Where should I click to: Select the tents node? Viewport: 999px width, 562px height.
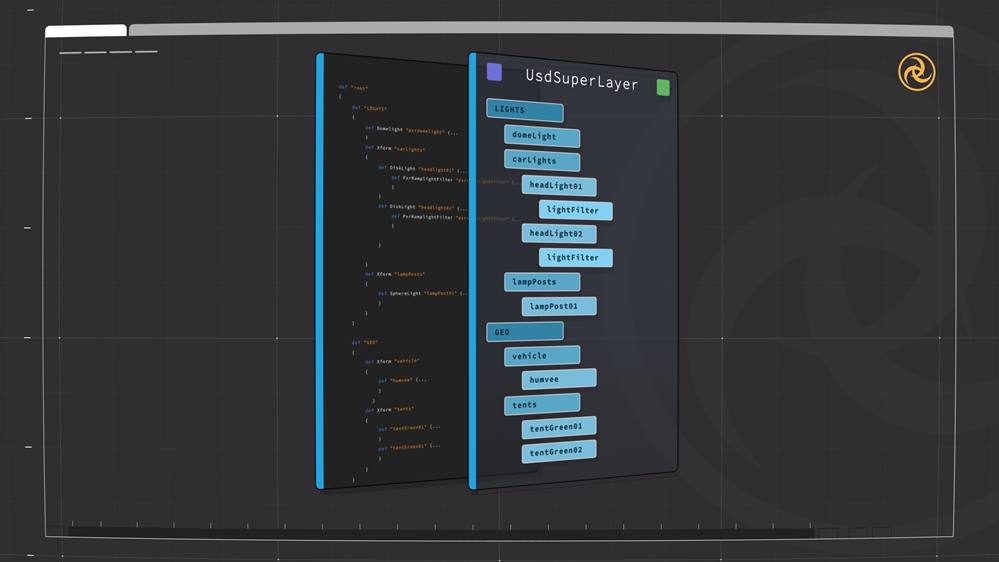point(542,405)
